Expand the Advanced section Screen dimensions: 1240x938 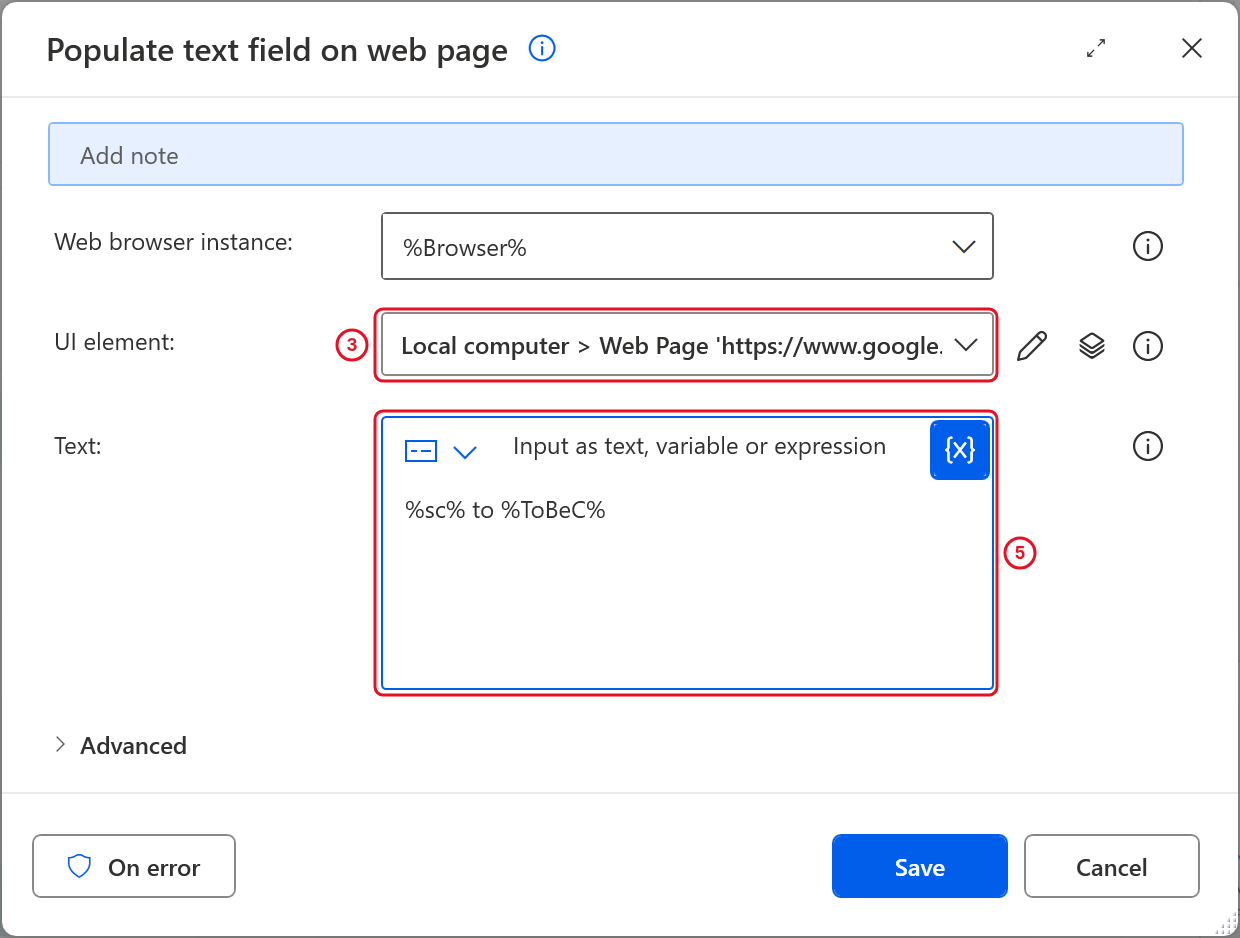click(x=120, y=745)
